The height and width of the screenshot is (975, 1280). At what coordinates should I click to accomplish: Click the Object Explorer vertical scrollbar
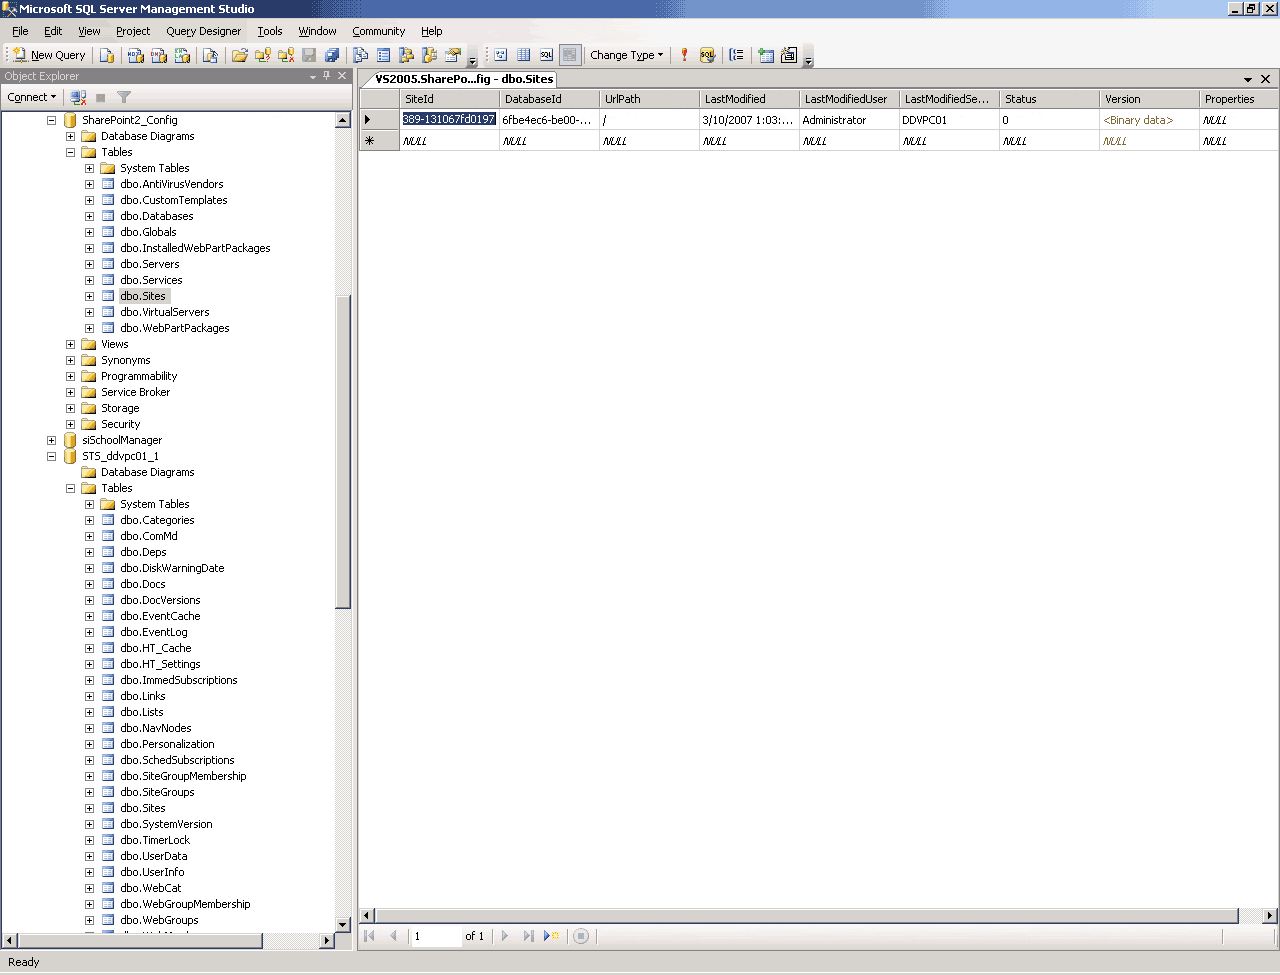pos(343,523)
